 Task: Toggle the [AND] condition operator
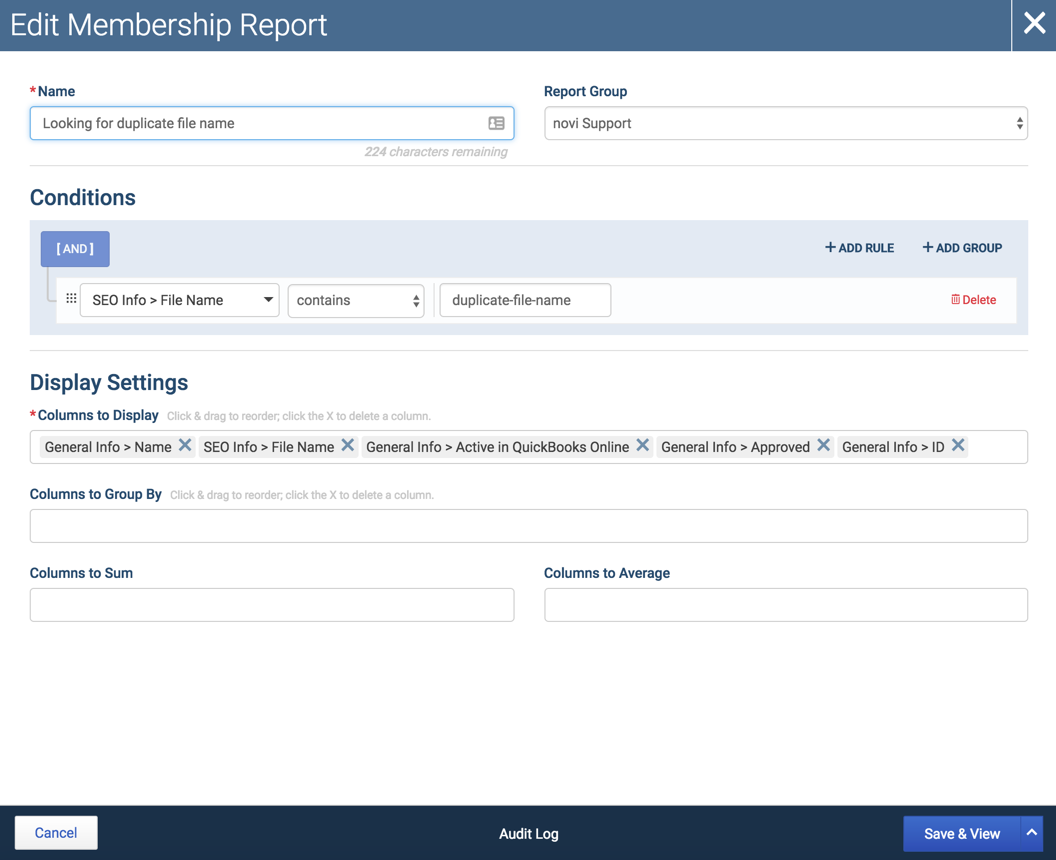(x=75, y=249)
